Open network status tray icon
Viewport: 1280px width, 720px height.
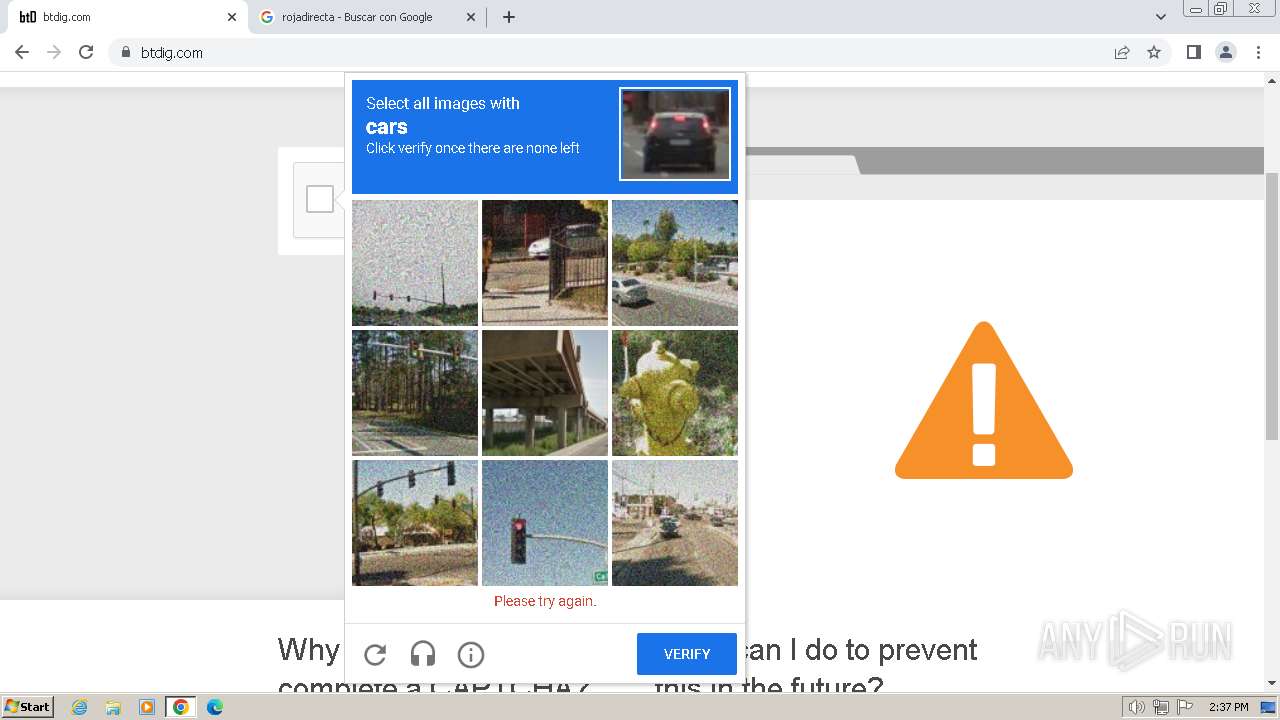(1160, 707)
